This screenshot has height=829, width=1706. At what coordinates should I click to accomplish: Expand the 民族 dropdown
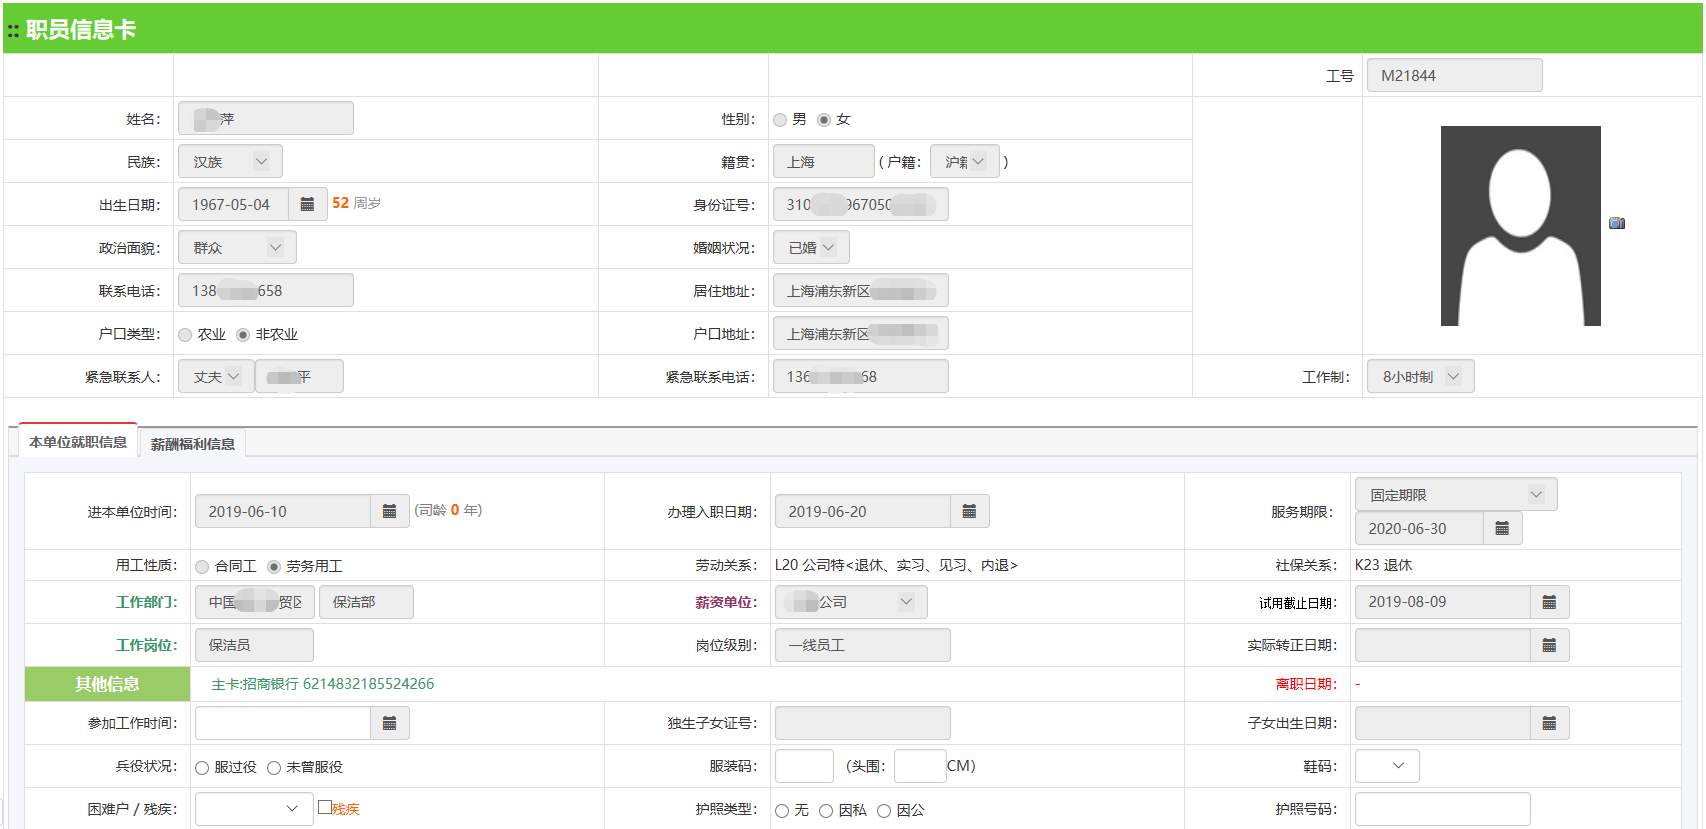pyautogui.click(x=230, y=161)
